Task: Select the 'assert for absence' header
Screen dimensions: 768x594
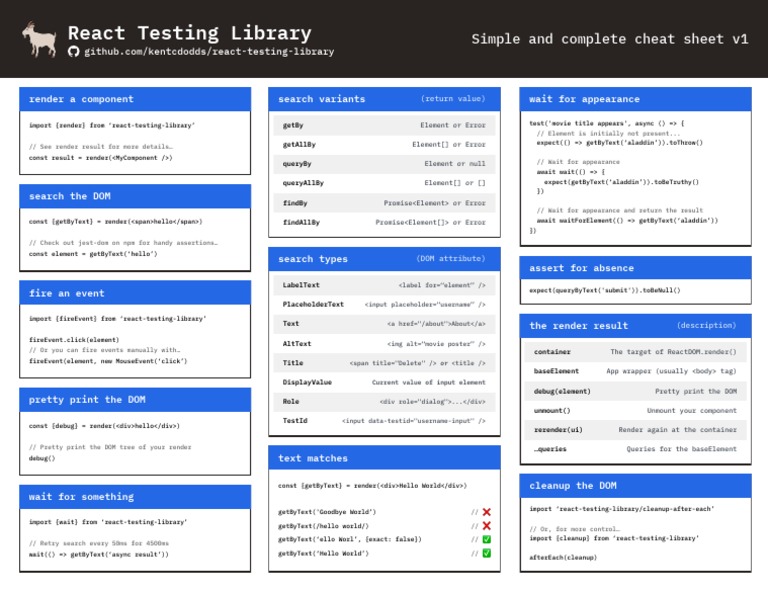Action: (x=635, y=268)
